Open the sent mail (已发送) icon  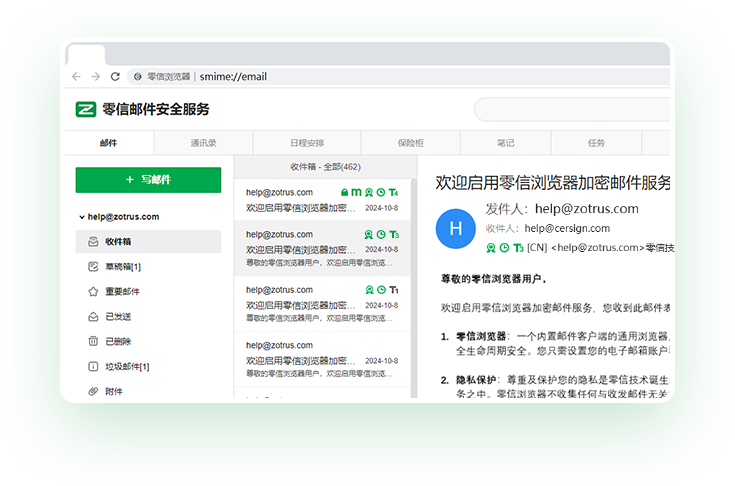point(93,317)
